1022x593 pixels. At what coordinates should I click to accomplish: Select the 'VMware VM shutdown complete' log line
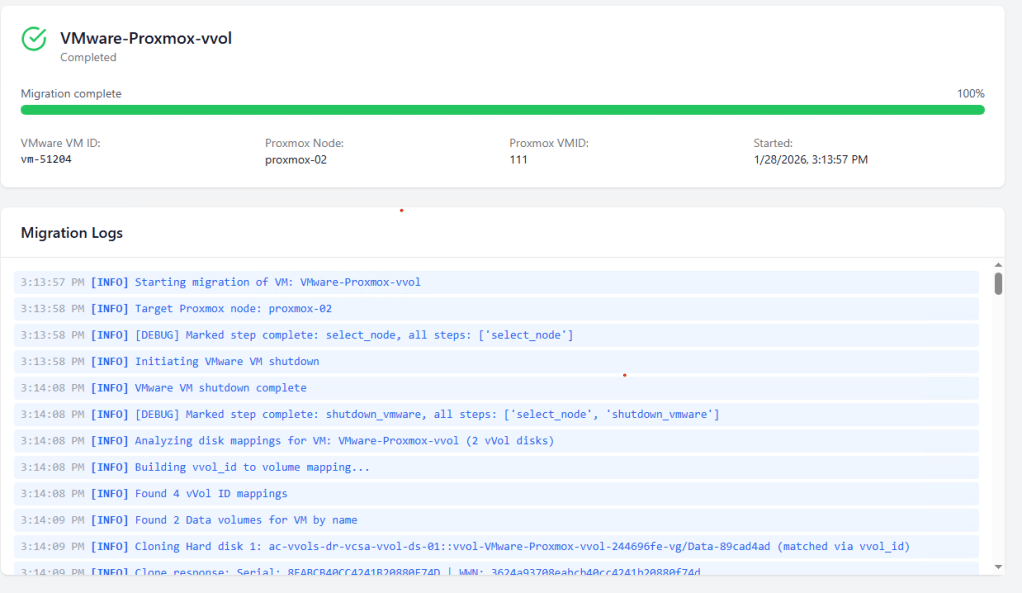(x=220, y=388)
